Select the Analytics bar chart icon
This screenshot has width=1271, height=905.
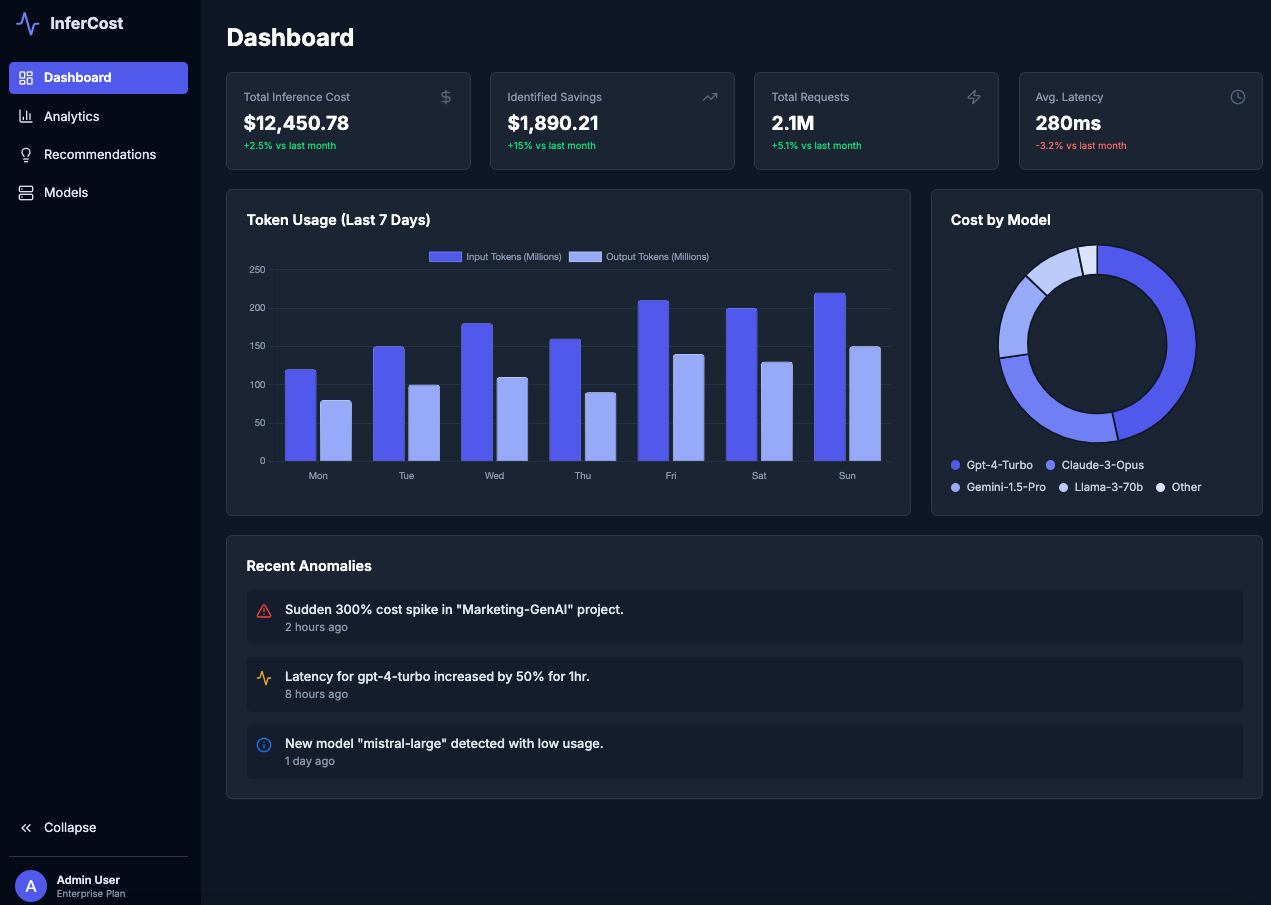tap(25, 116)
